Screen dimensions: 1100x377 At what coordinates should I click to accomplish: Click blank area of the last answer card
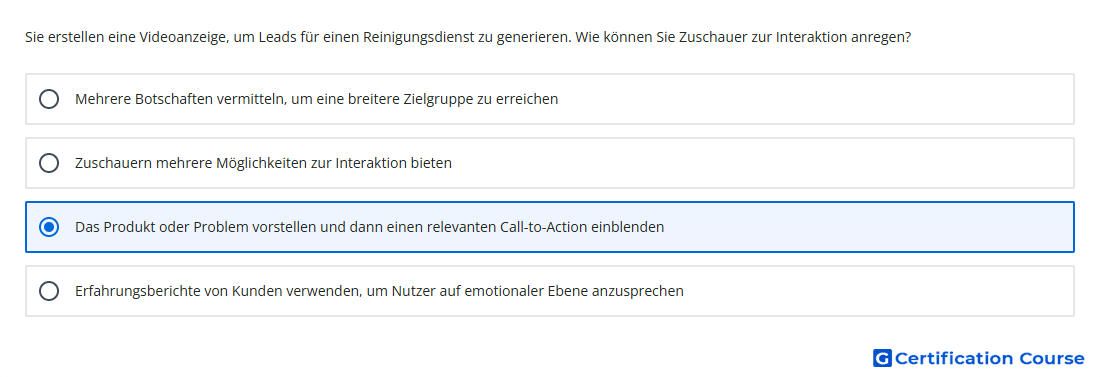pyautogui.click(x=877, y=291)
